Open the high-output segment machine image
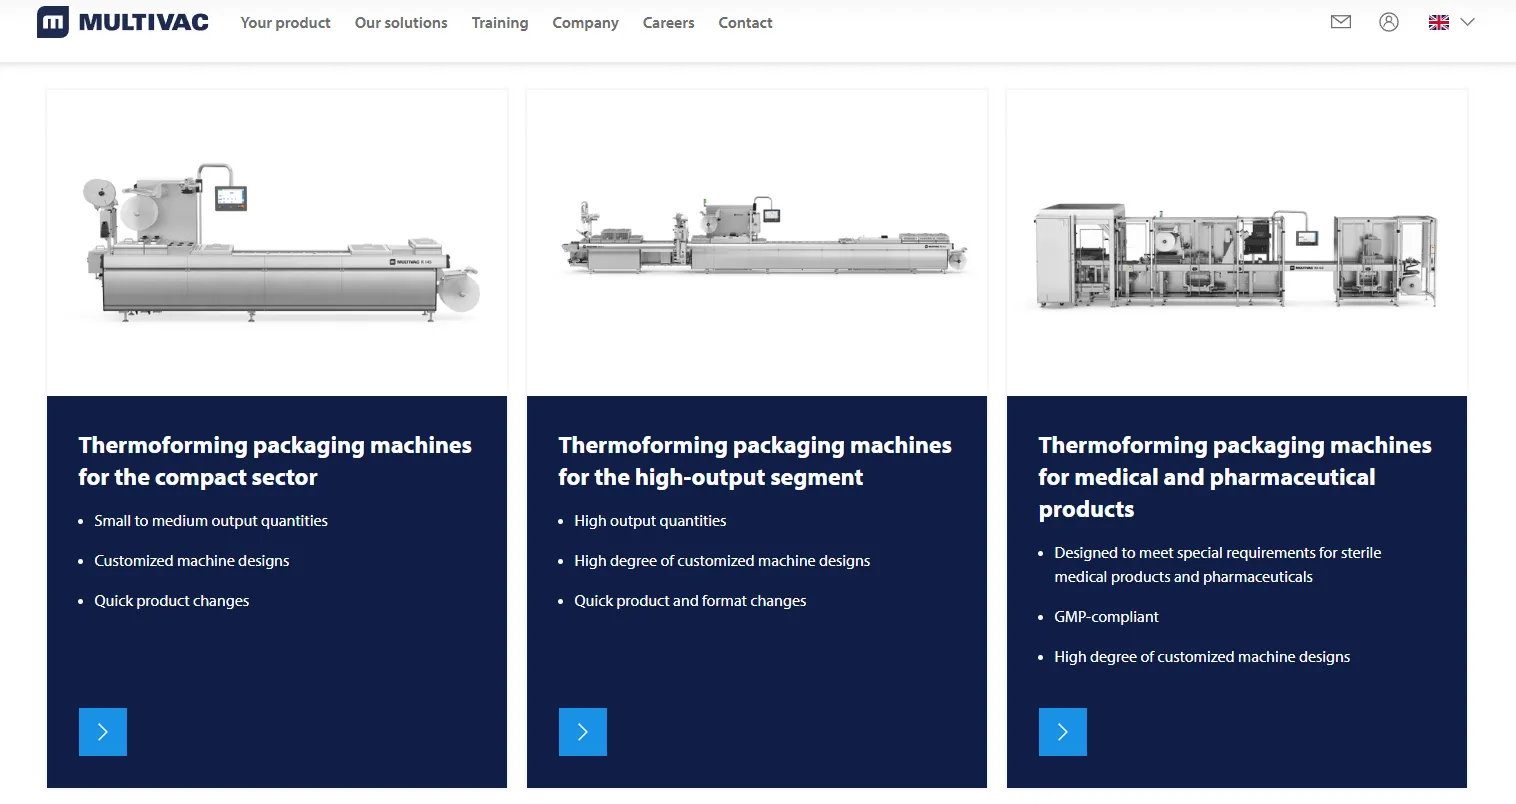The width and height of the screenshot is (1516, 804). coord(757,243)
